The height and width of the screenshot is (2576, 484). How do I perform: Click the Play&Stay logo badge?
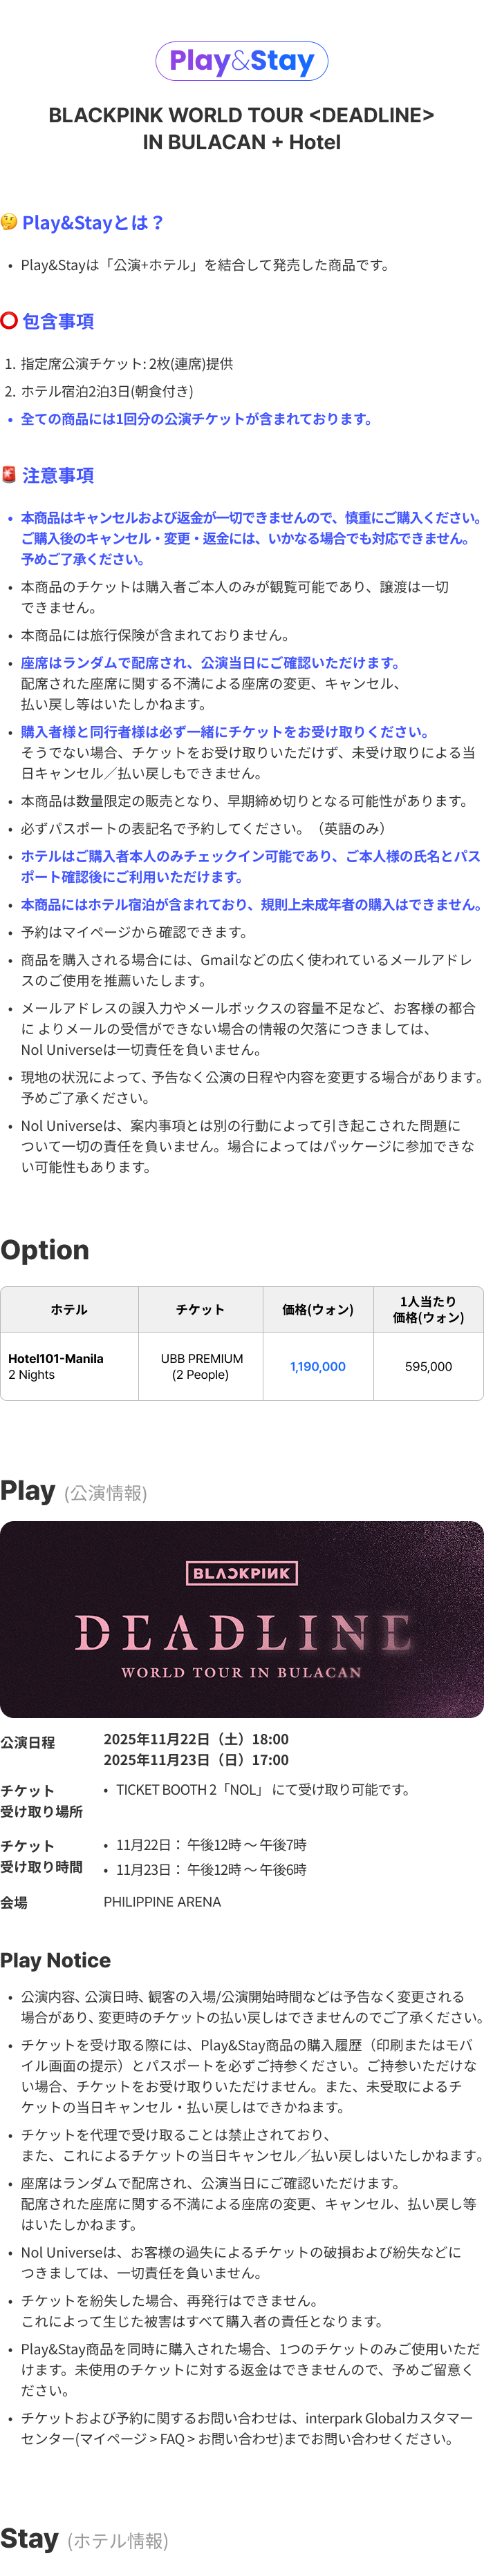242,61
